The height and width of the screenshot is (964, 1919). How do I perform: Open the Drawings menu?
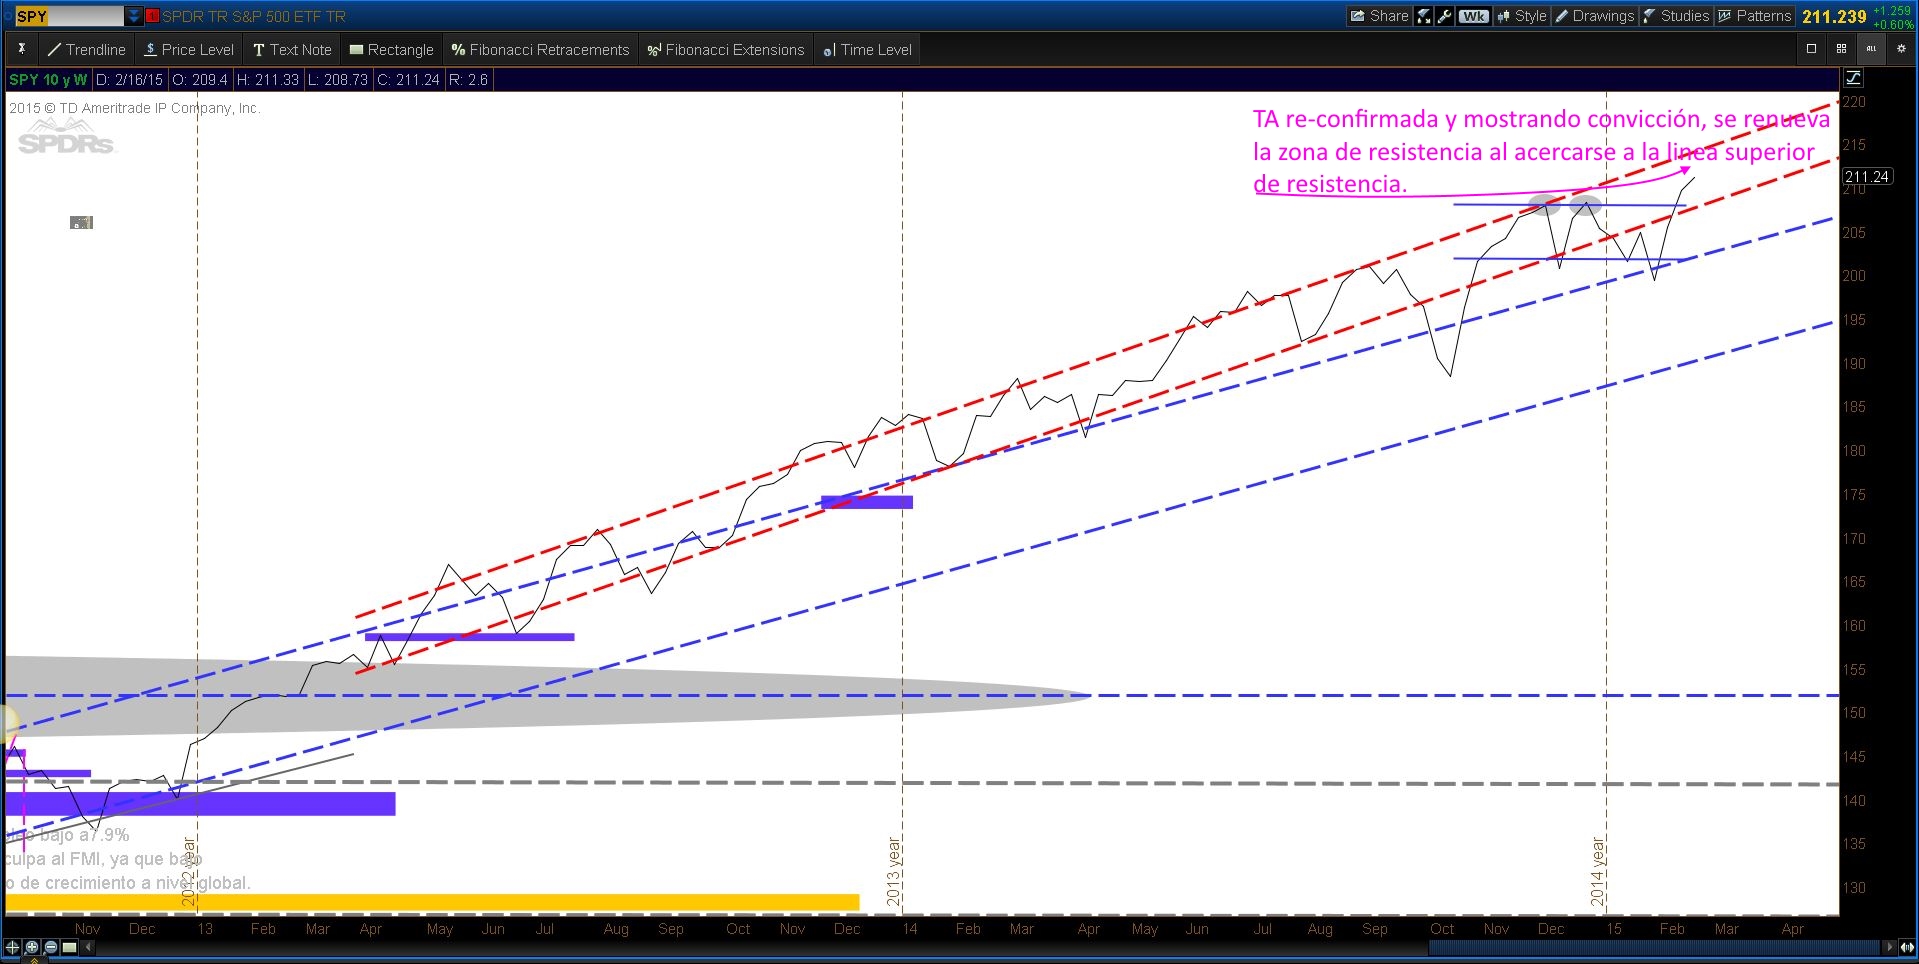tap(1594, 16)
